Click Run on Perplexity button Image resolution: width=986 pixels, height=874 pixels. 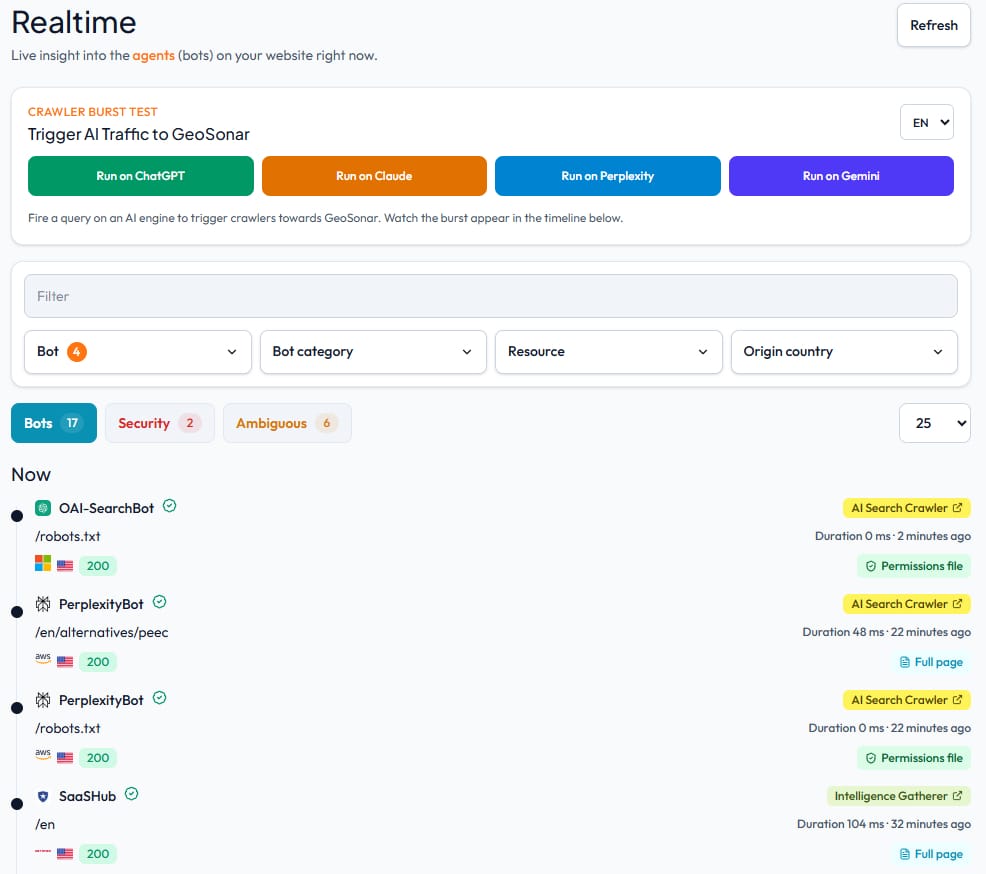click(607, 176)
